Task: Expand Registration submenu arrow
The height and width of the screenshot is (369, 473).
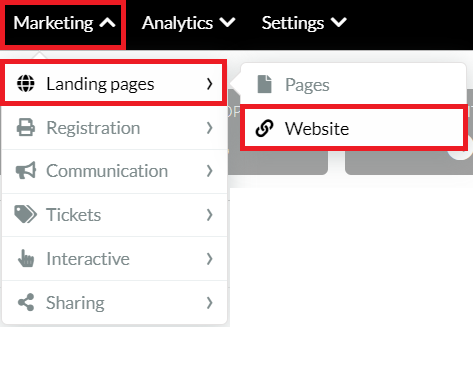Action: [x=209, y=128]
